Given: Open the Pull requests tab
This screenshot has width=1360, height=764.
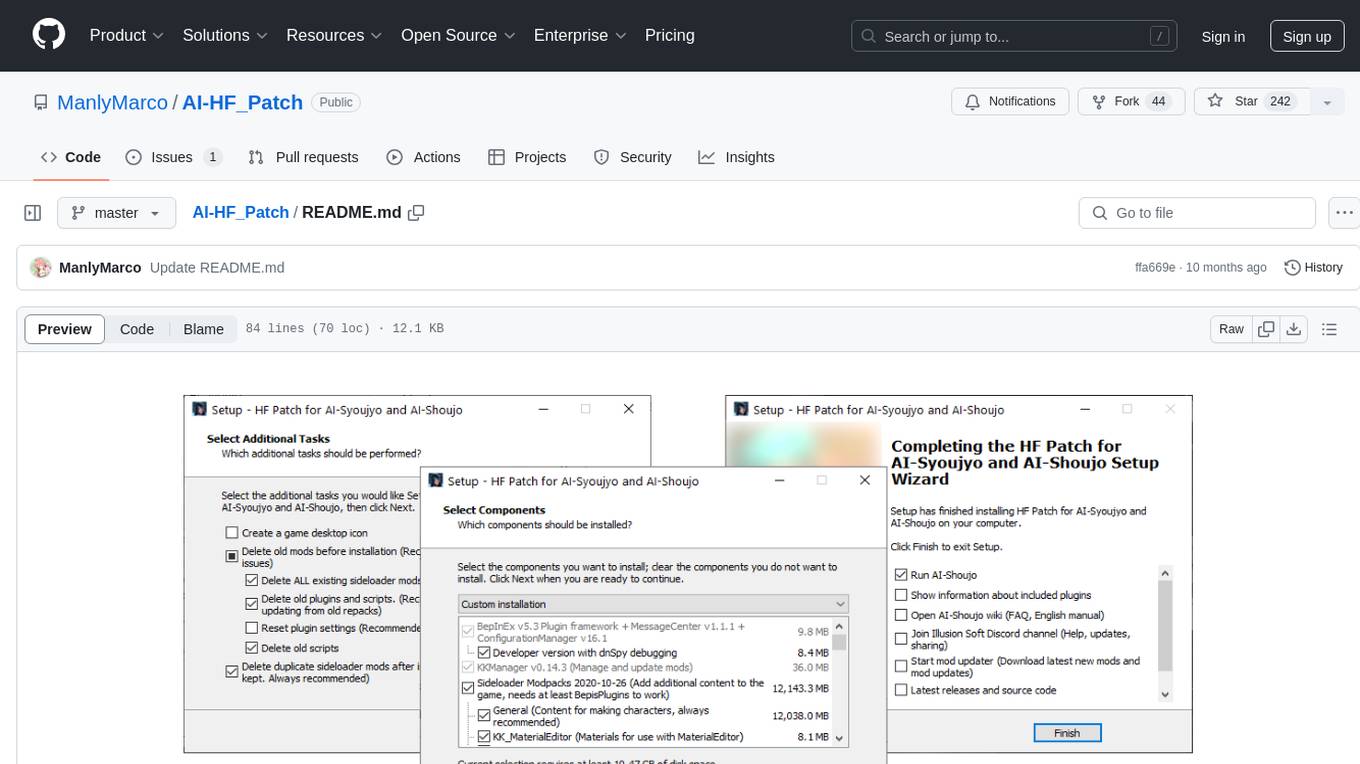Looking at the screenshot, I should (303, 157).
